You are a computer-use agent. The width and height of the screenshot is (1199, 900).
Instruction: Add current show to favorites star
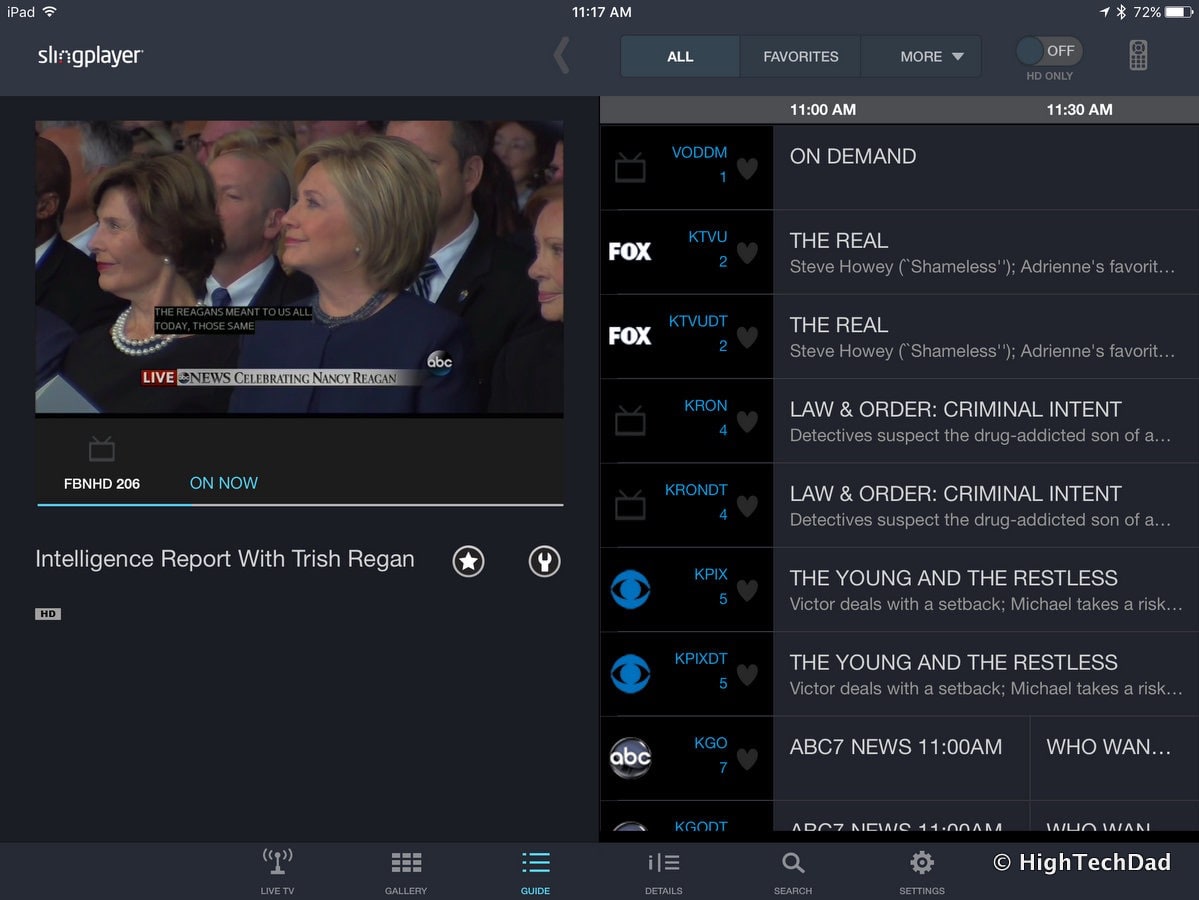[x=468, y=561]
